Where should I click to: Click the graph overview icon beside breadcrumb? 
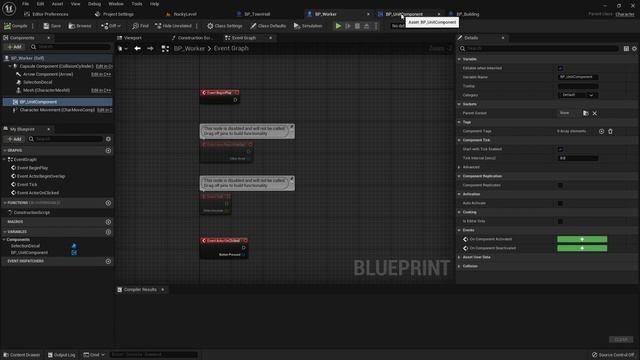pyautogui.click(x=165, y=49)
